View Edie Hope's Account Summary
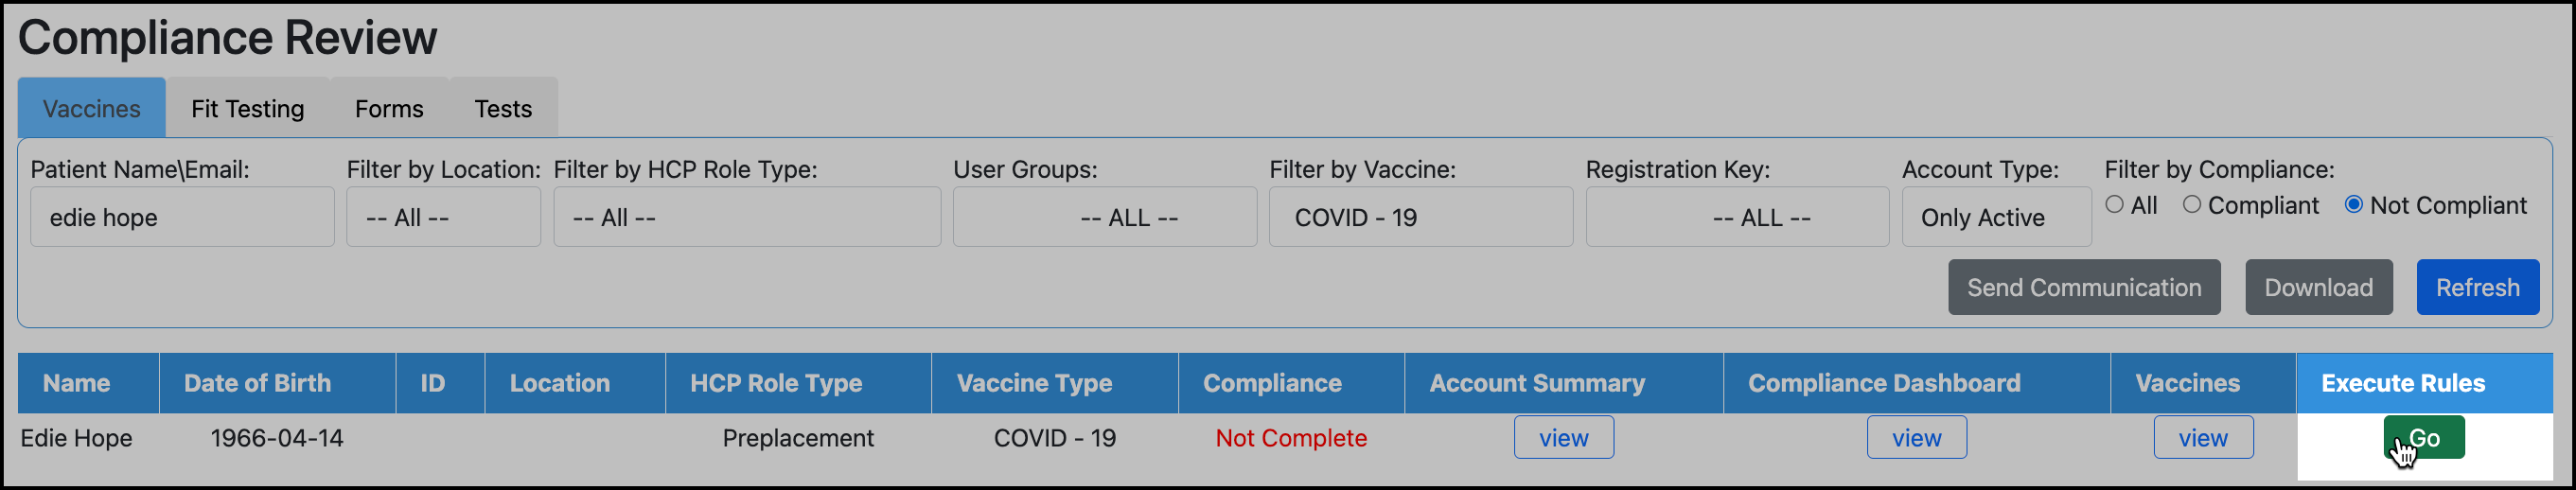Screen dimensions: 2576x490 tap(1562, 437)
